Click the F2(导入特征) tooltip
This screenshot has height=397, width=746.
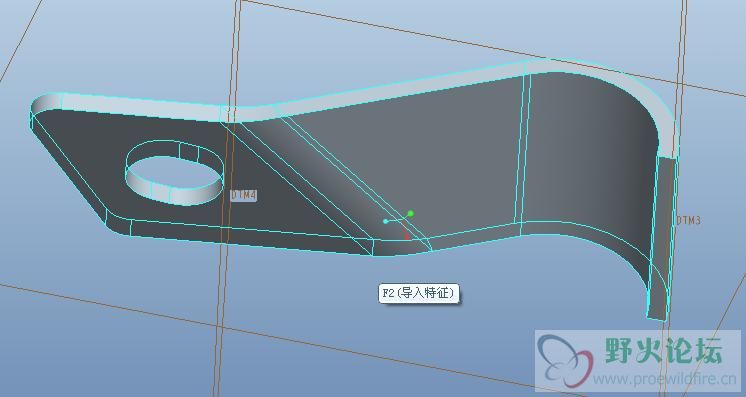point(420,293)
